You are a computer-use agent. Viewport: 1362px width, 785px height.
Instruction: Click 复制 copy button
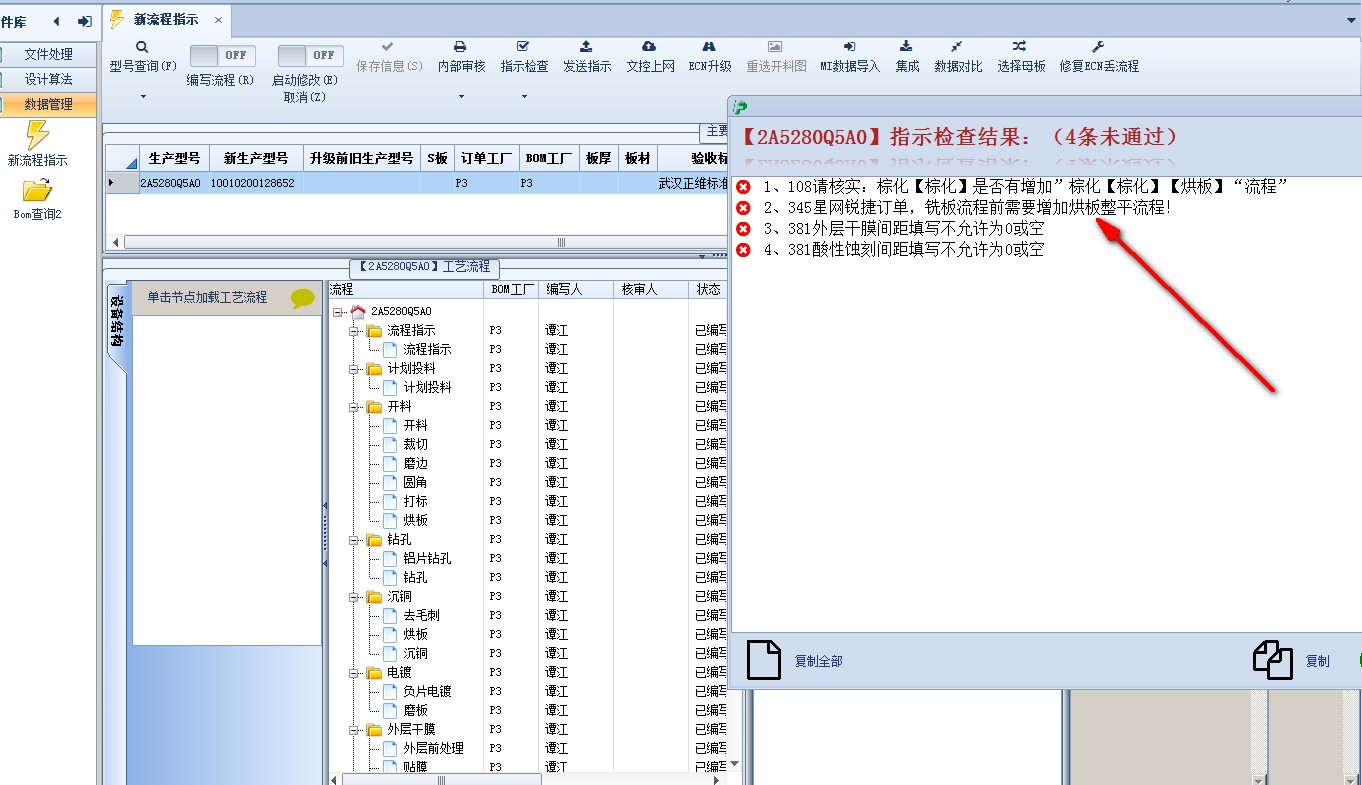point(1292,661)
